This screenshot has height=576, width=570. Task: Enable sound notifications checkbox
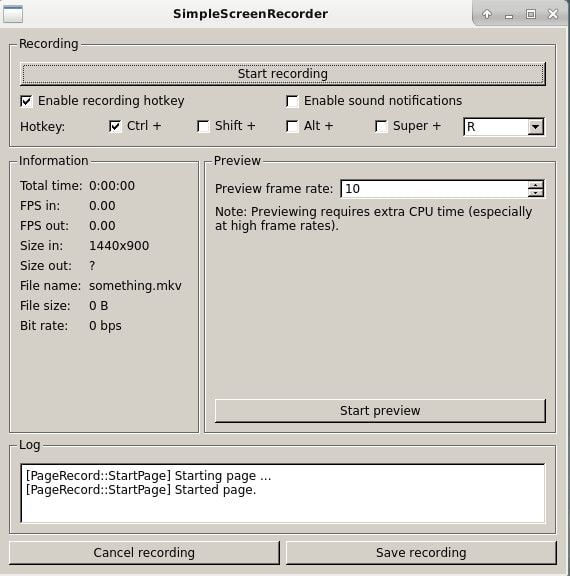(292, 101)
